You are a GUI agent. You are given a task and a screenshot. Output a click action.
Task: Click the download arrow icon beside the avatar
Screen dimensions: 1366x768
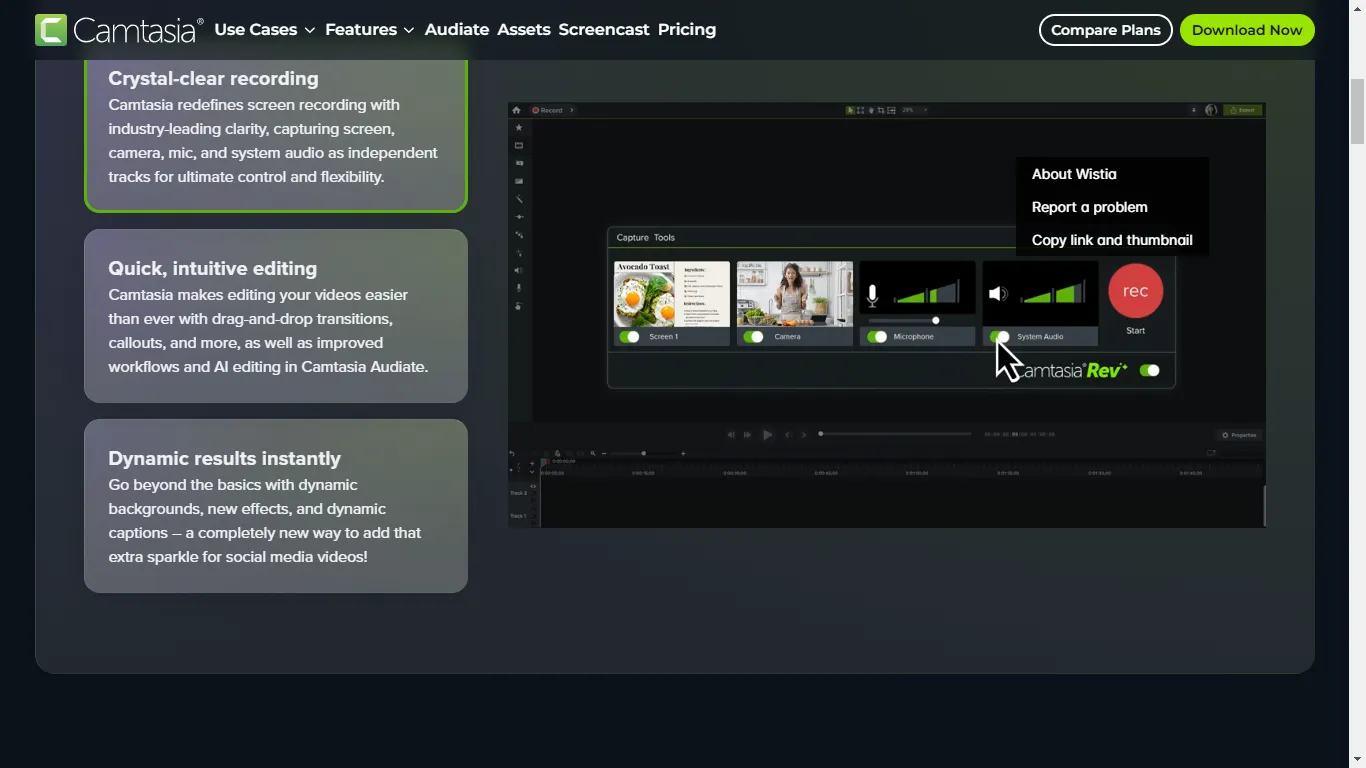(1194, 110)
